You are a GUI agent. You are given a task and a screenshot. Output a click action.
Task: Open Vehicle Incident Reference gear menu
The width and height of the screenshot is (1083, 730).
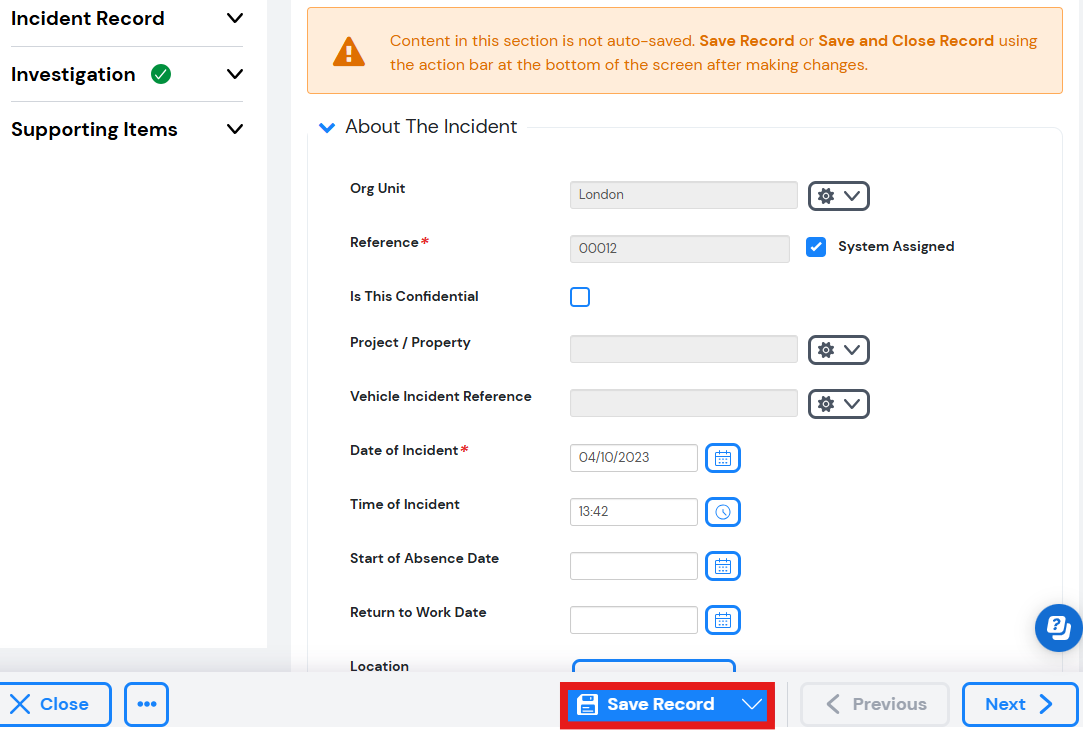(x=838, y=404)
